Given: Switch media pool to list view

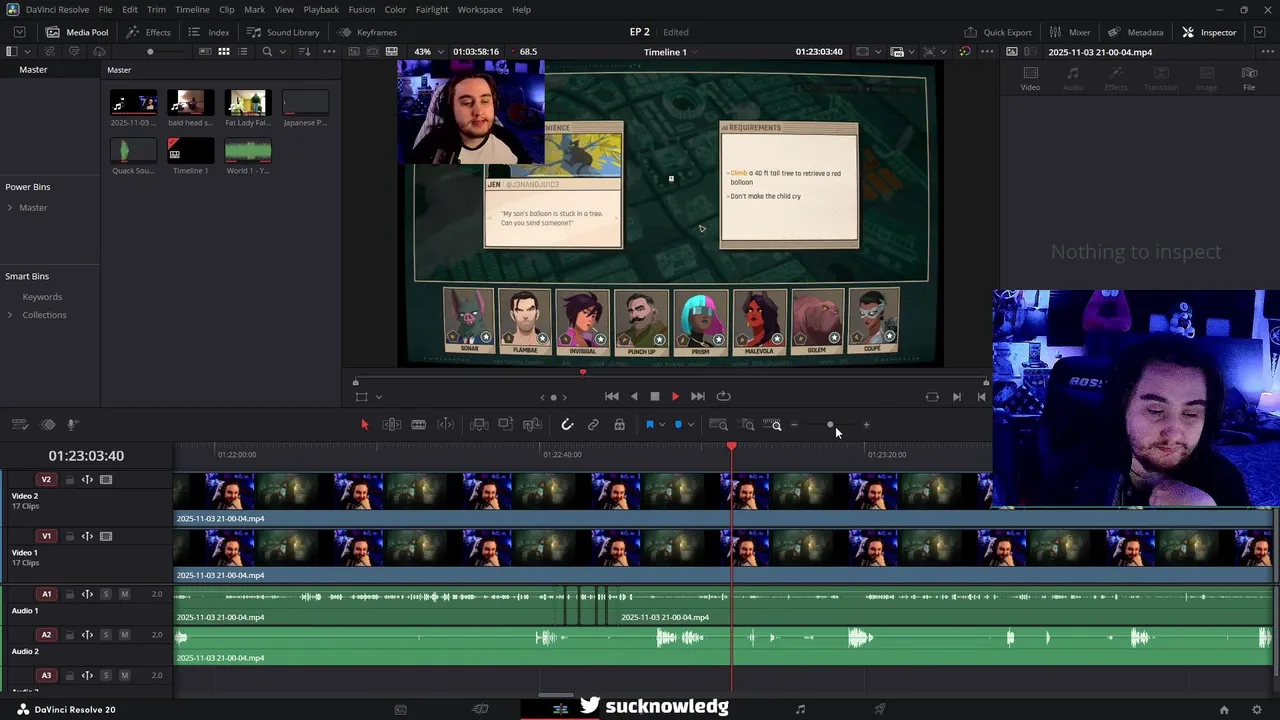Looking at the screenshot, I should 245,52.
